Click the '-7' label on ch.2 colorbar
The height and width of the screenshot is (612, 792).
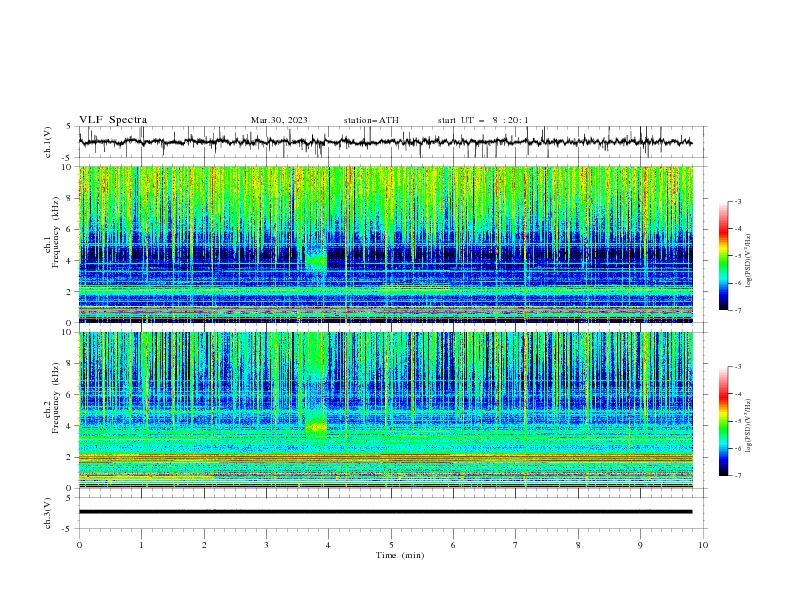737,476
